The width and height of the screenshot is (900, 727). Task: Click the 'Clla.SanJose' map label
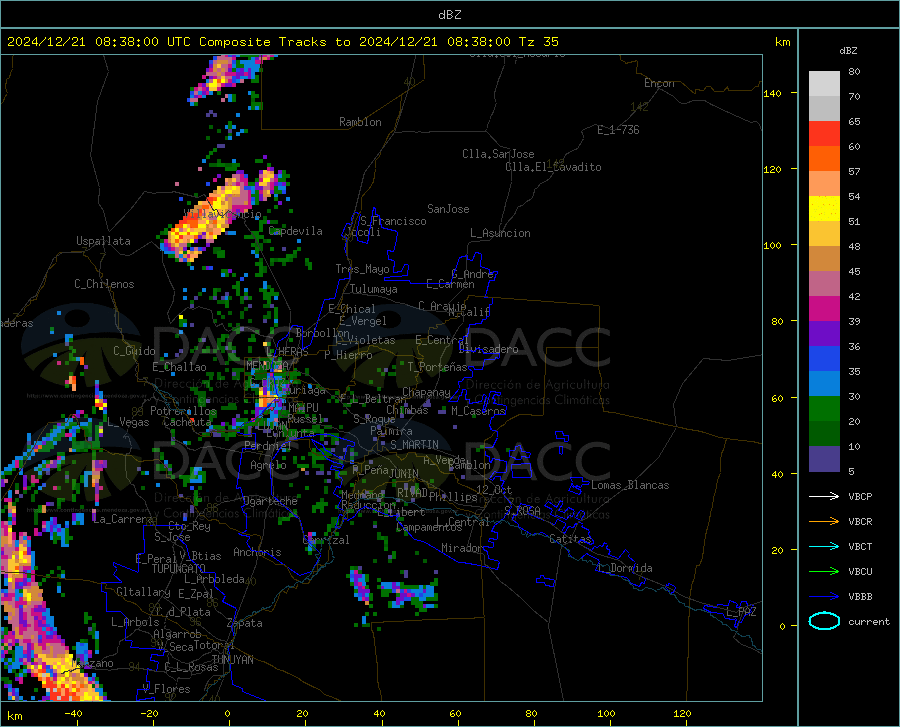tap(498, 154)
